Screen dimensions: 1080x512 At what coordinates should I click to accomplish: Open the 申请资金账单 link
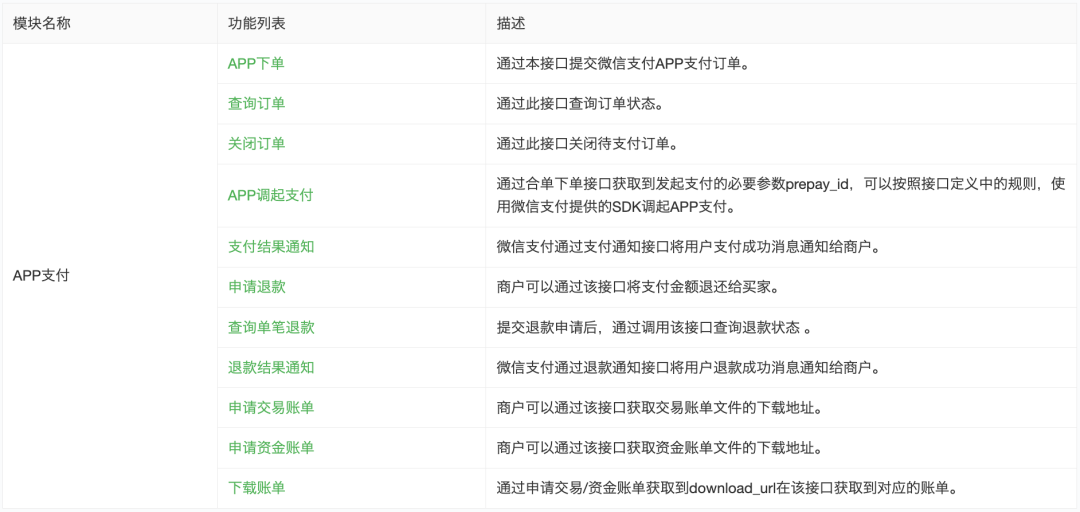pyautogui.click(x=271, y=447)
